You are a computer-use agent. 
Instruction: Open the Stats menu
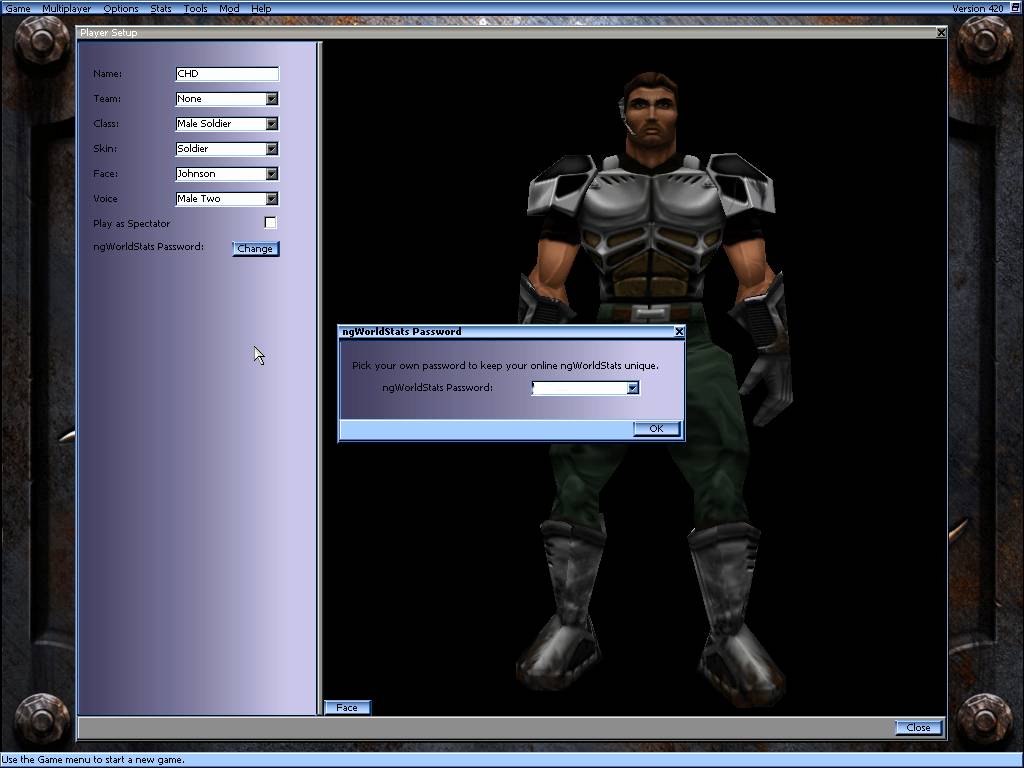coord(161,8)
